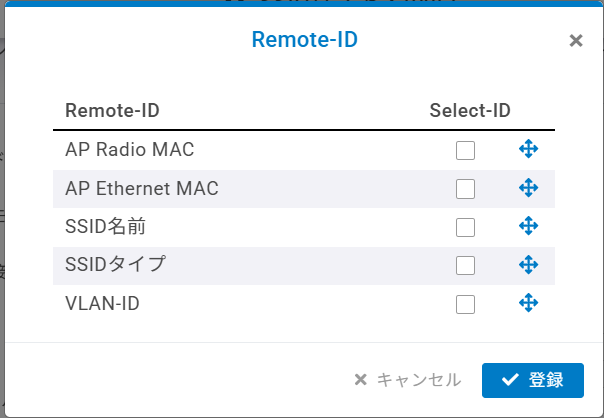Click the move handle for AP Radio MAC
This screenshot has width=604, height=418.
tap(529, 150)
